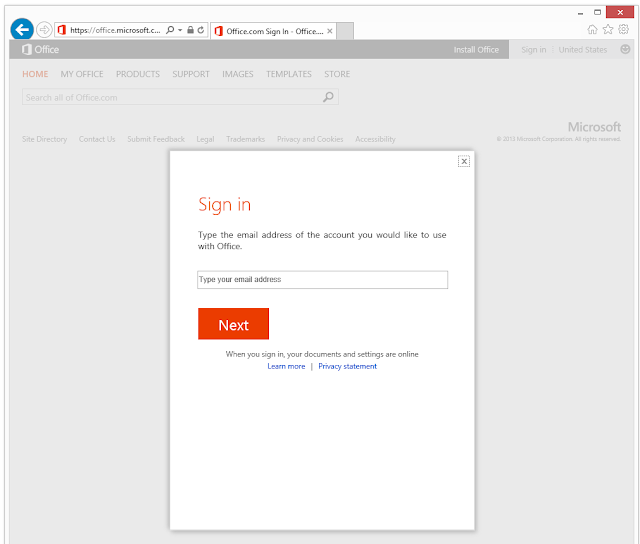Select the Office.com Sign In tab
The image size is (640, 544).
pyautogui.click(x=274, y=31)
